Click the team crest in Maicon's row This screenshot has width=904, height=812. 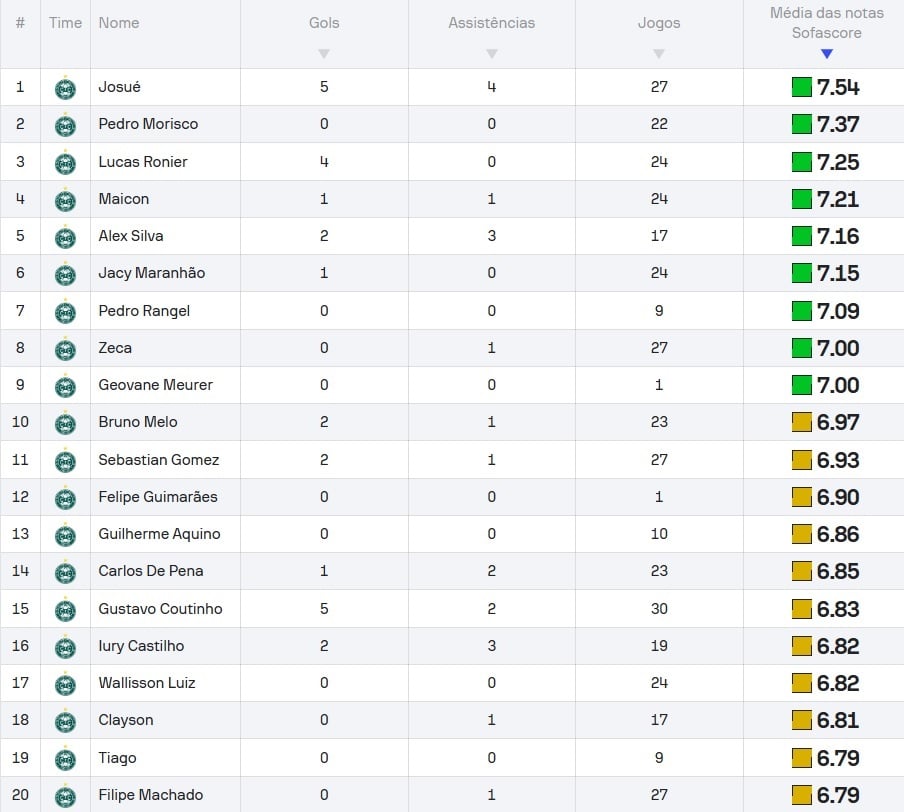(x=65, y=200)
